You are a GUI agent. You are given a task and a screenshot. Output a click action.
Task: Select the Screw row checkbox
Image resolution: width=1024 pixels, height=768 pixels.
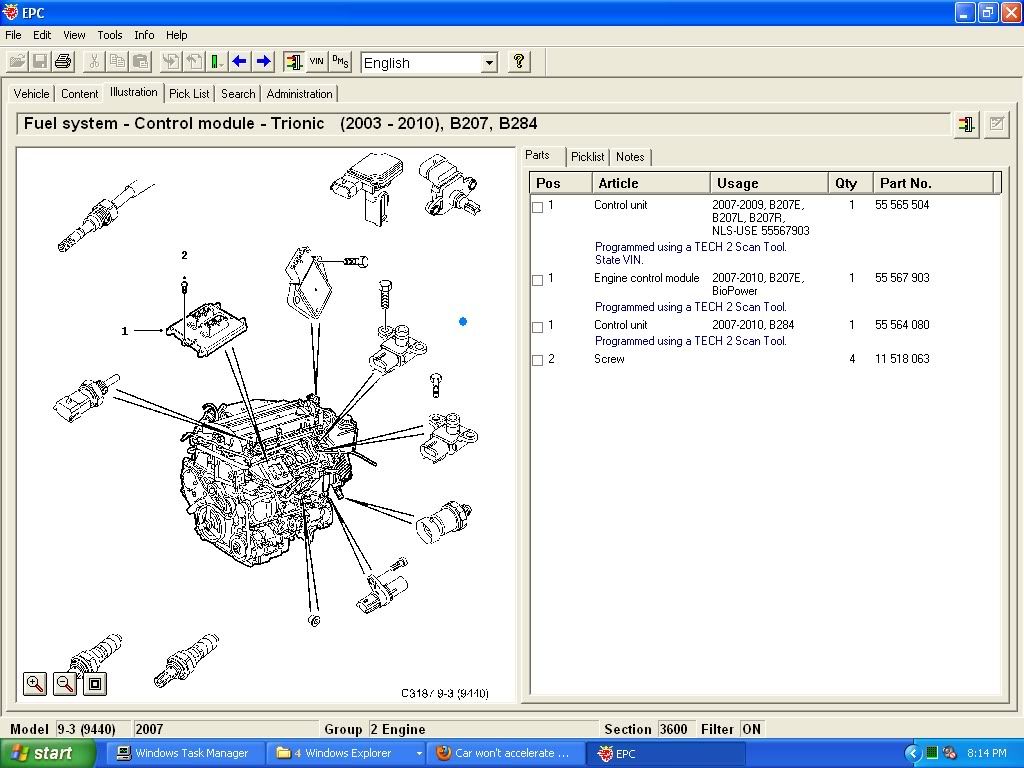tap(538, 360)
